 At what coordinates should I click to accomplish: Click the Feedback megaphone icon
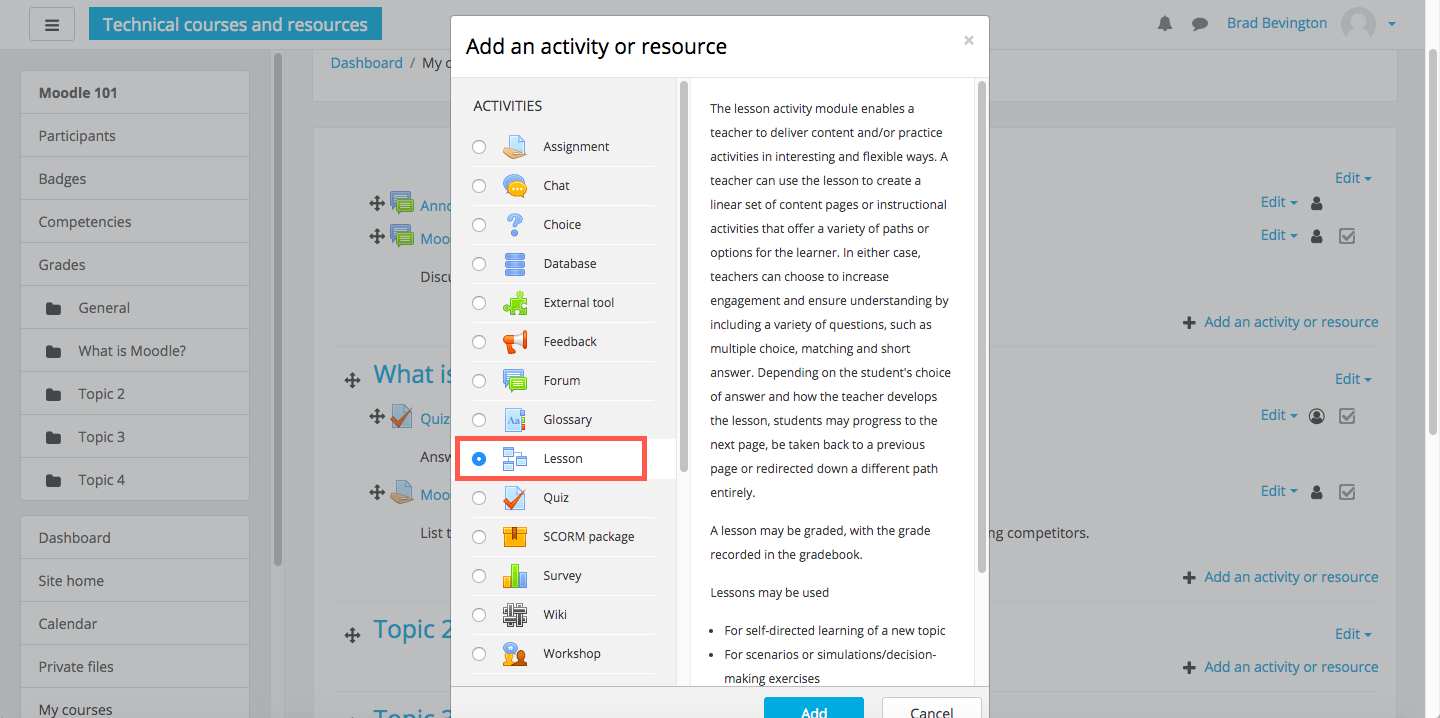click(x=514, y=342)
